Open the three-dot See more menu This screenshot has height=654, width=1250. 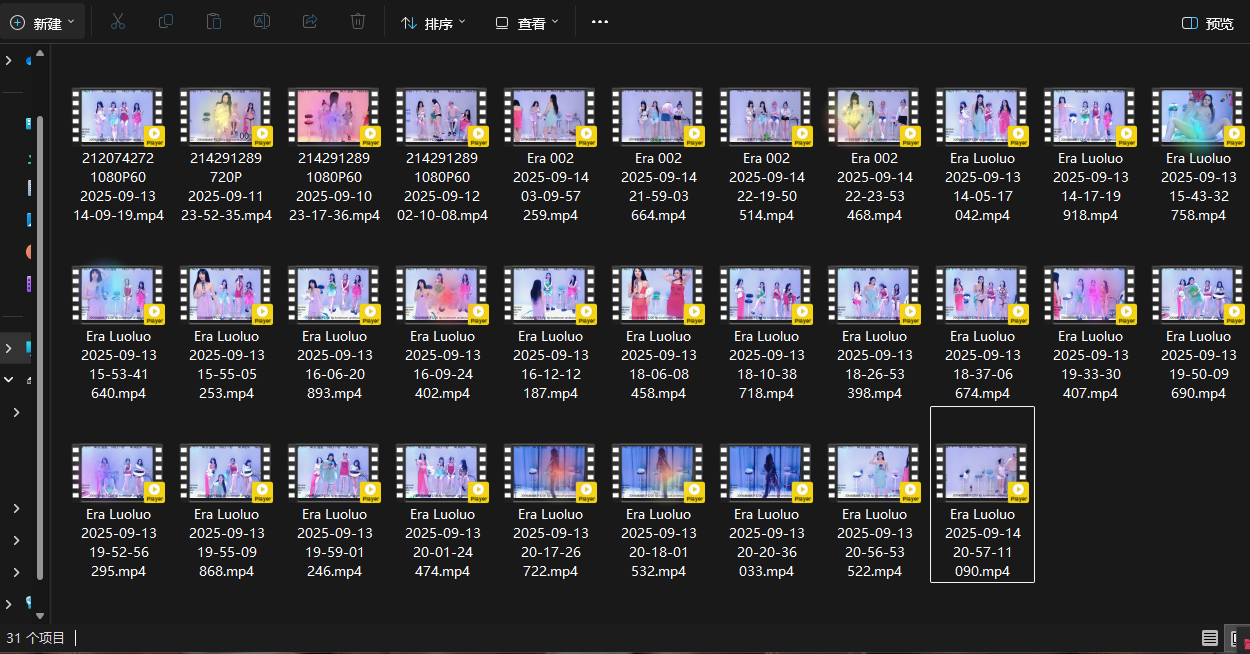(600, 22)
